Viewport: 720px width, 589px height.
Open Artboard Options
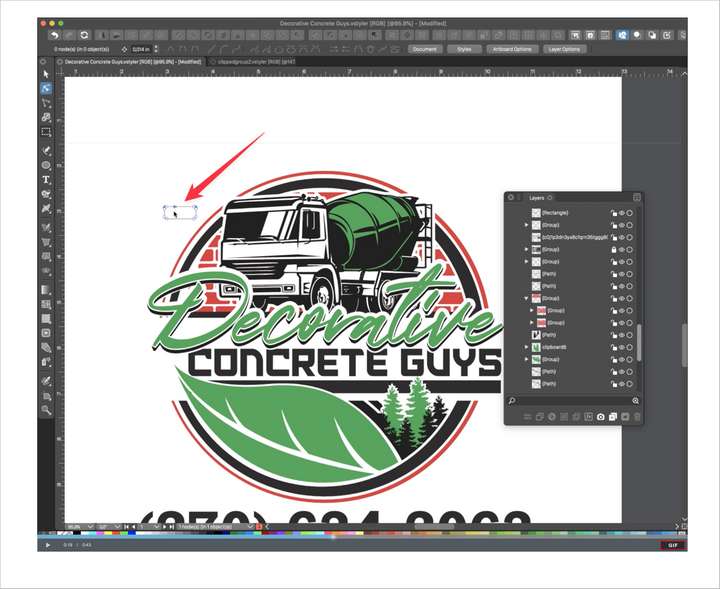coord(512,49)
